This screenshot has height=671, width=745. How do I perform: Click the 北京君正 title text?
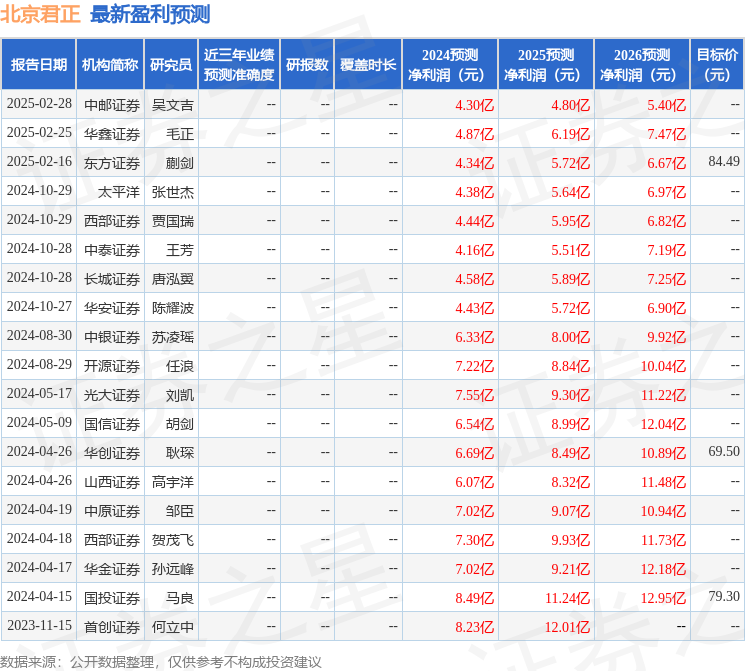tap(40, 14)
